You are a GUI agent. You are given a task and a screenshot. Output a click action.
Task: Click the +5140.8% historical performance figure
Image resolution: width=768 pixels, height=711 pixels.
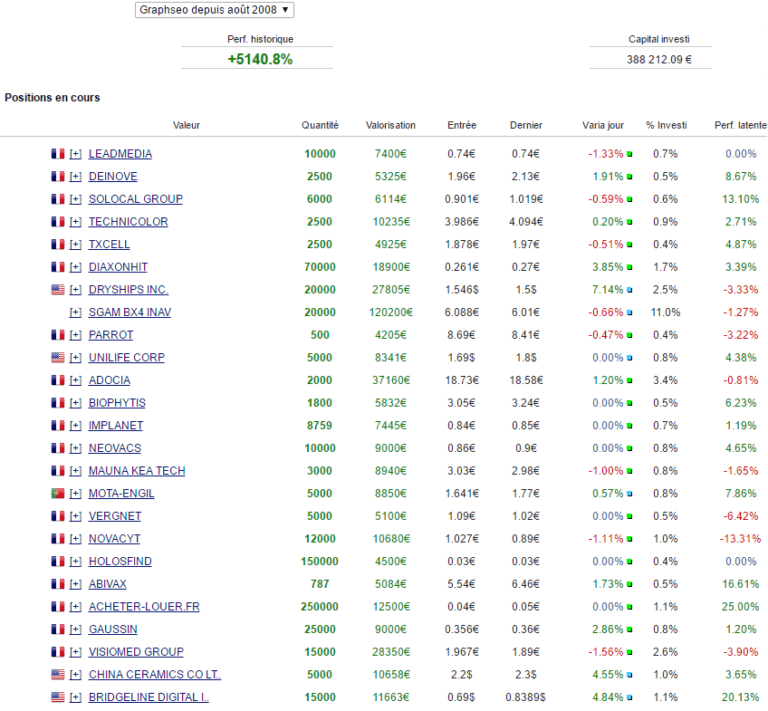tap(260, 59)
